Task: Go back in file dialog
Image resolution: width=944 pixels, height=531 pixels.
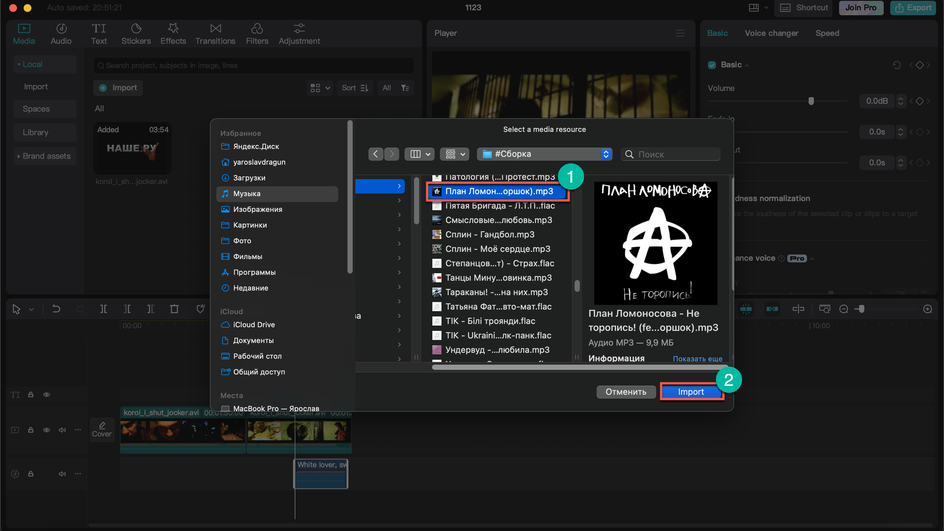Action: point(376,154)
